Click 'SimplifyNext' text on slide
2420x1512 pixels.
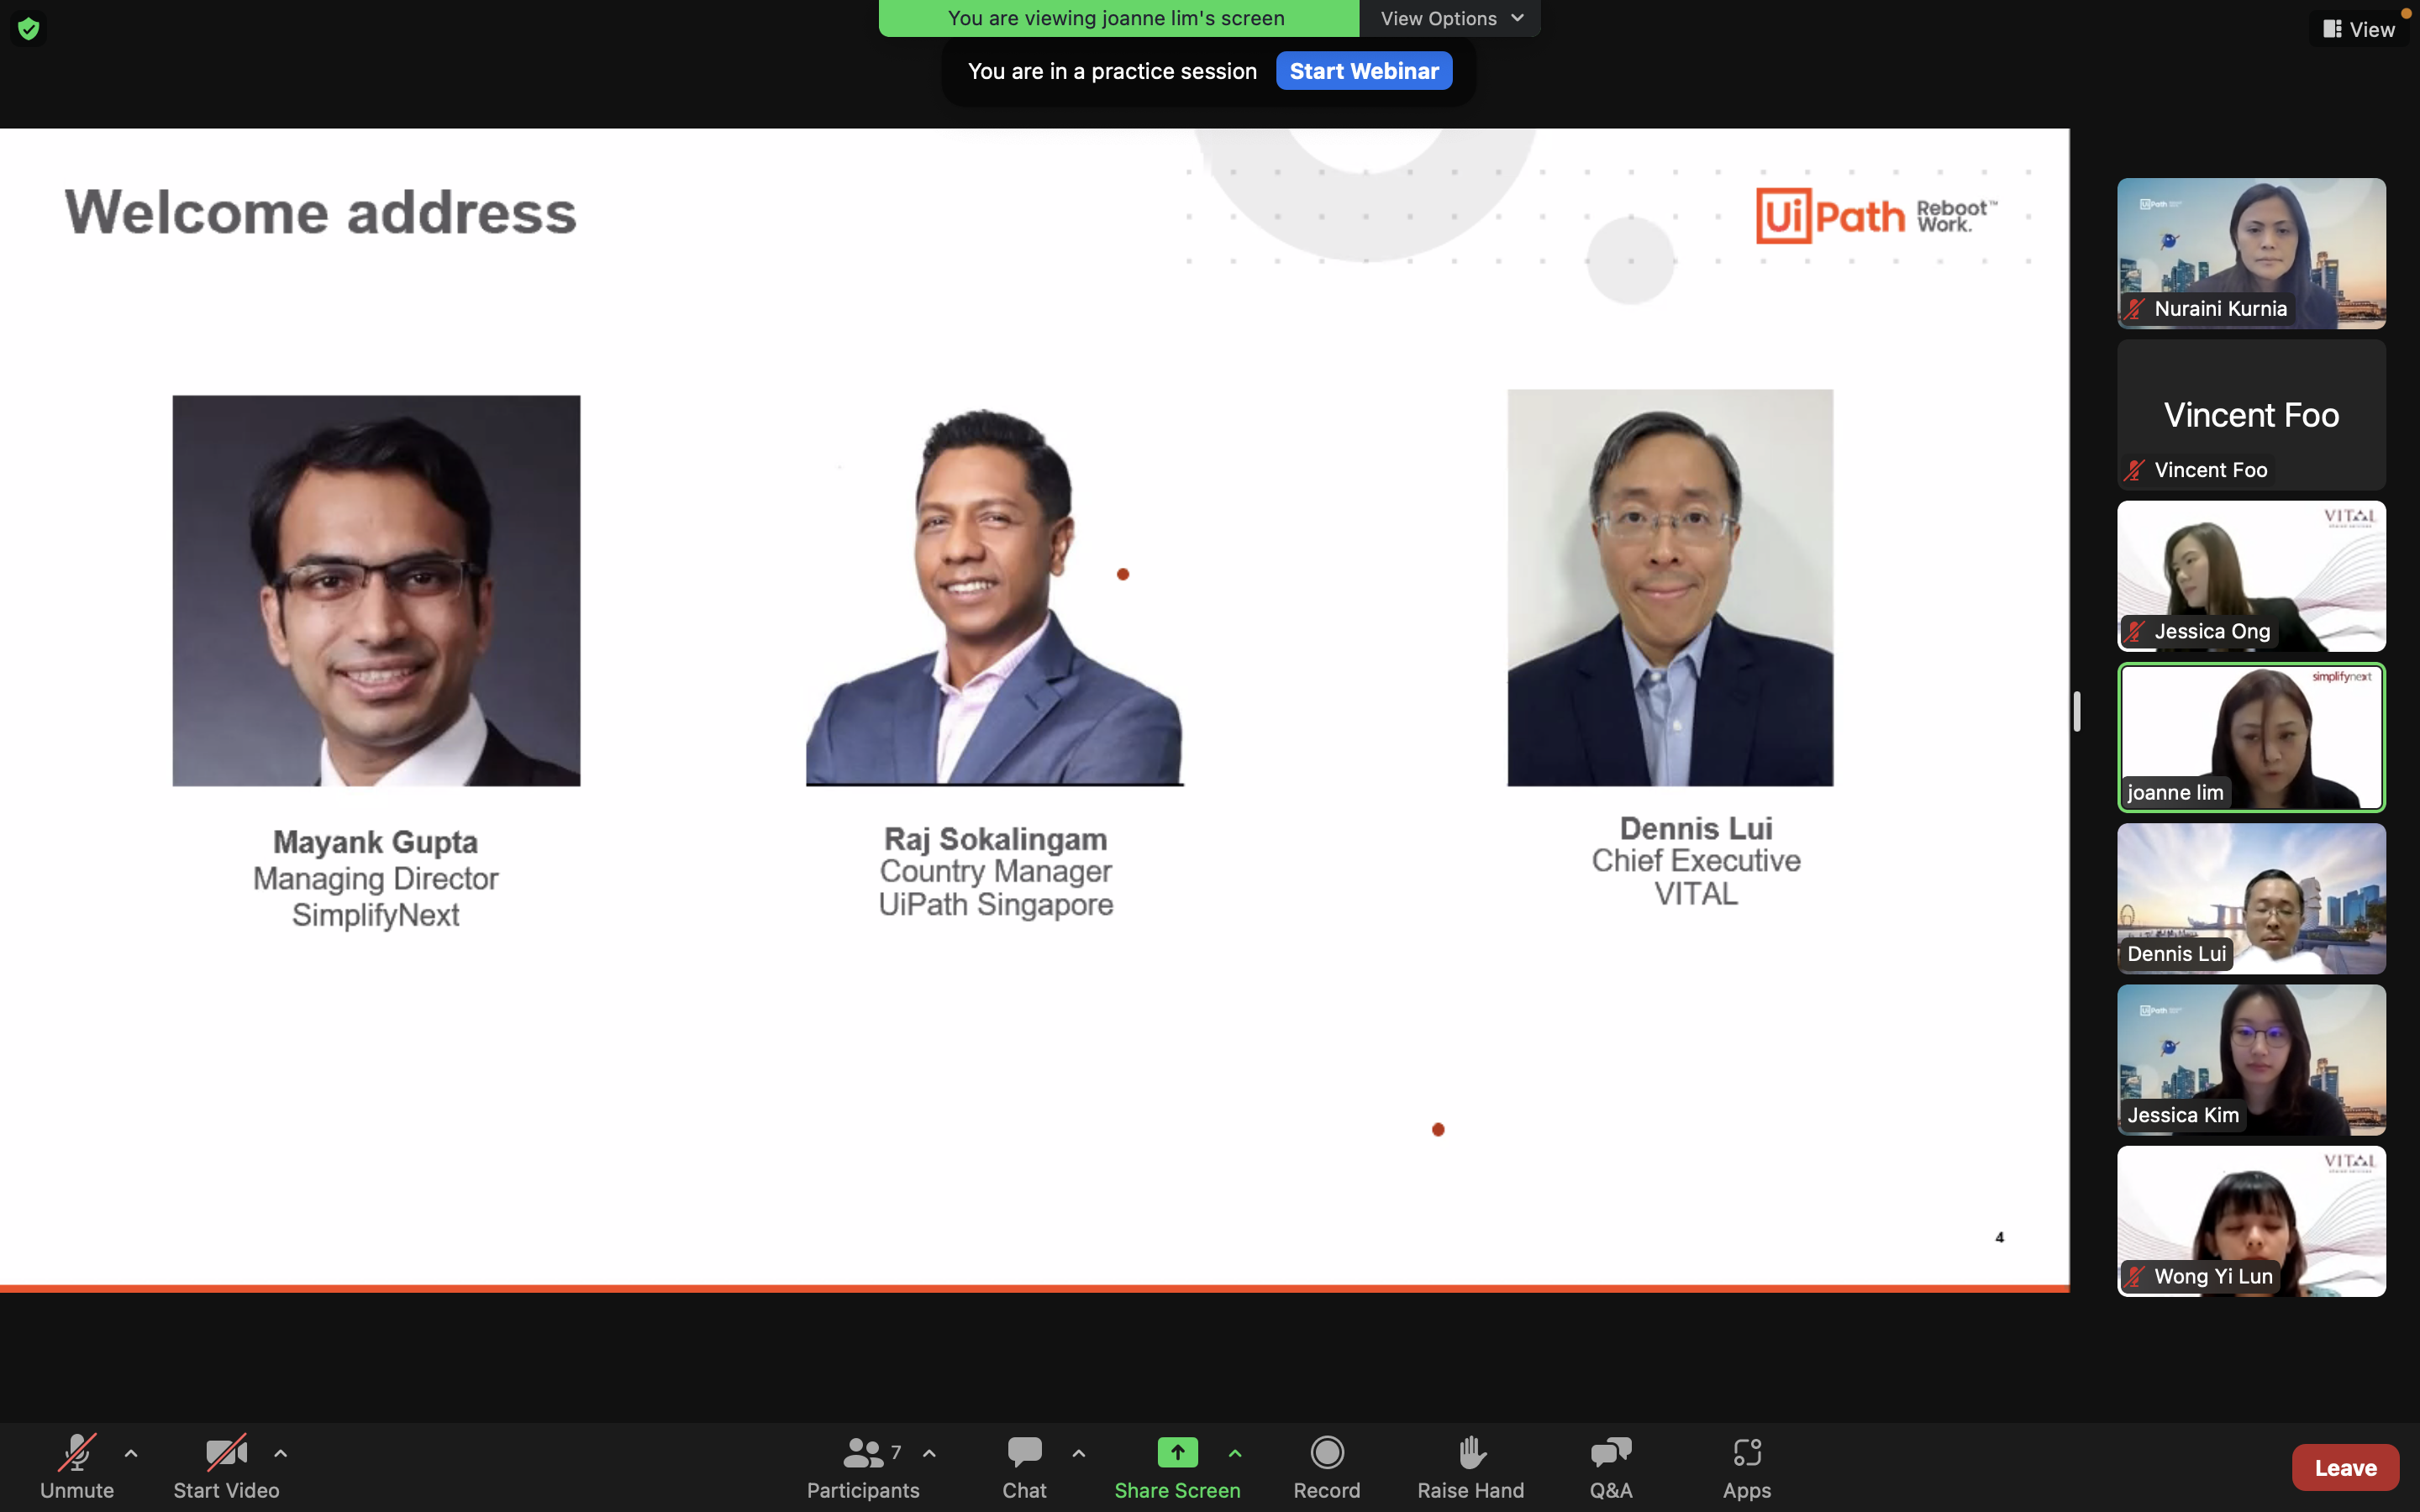375,915
